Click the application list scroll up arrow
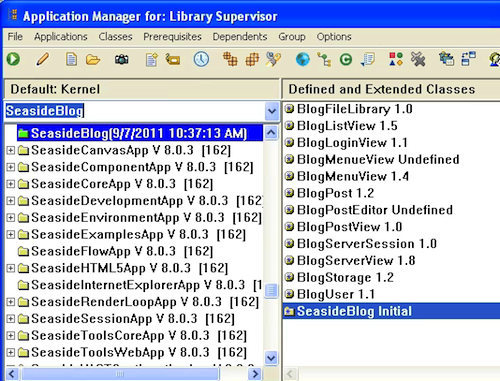This screenshot has height=381, width=500. (271, 133)
